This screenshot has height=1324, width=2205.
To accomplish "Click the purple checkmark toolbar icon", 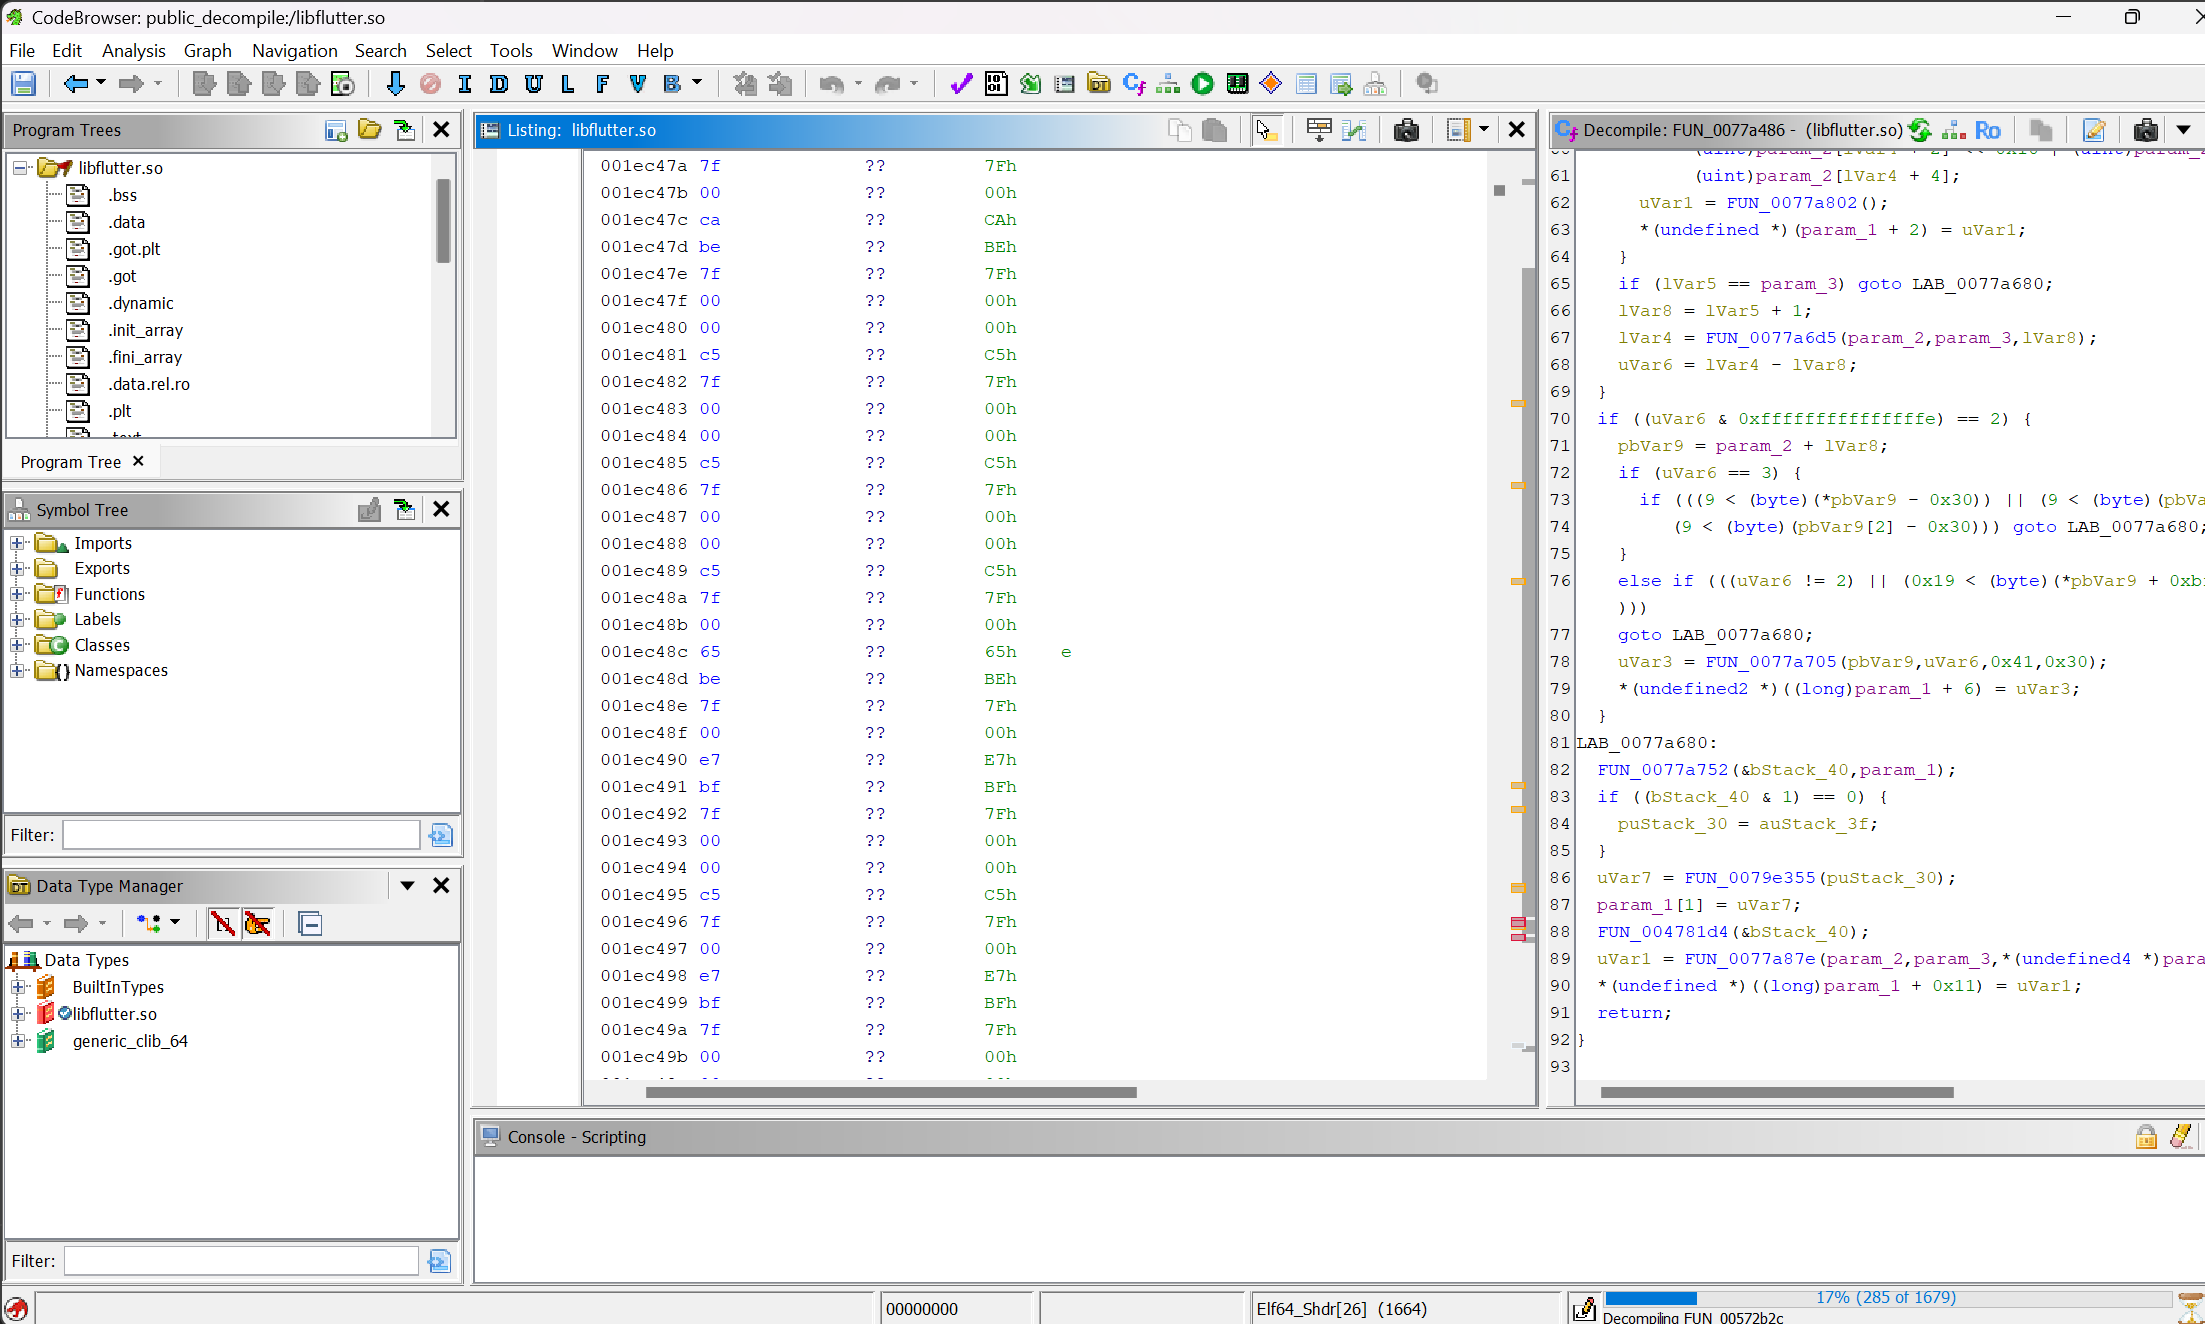I will click(961, 84).
